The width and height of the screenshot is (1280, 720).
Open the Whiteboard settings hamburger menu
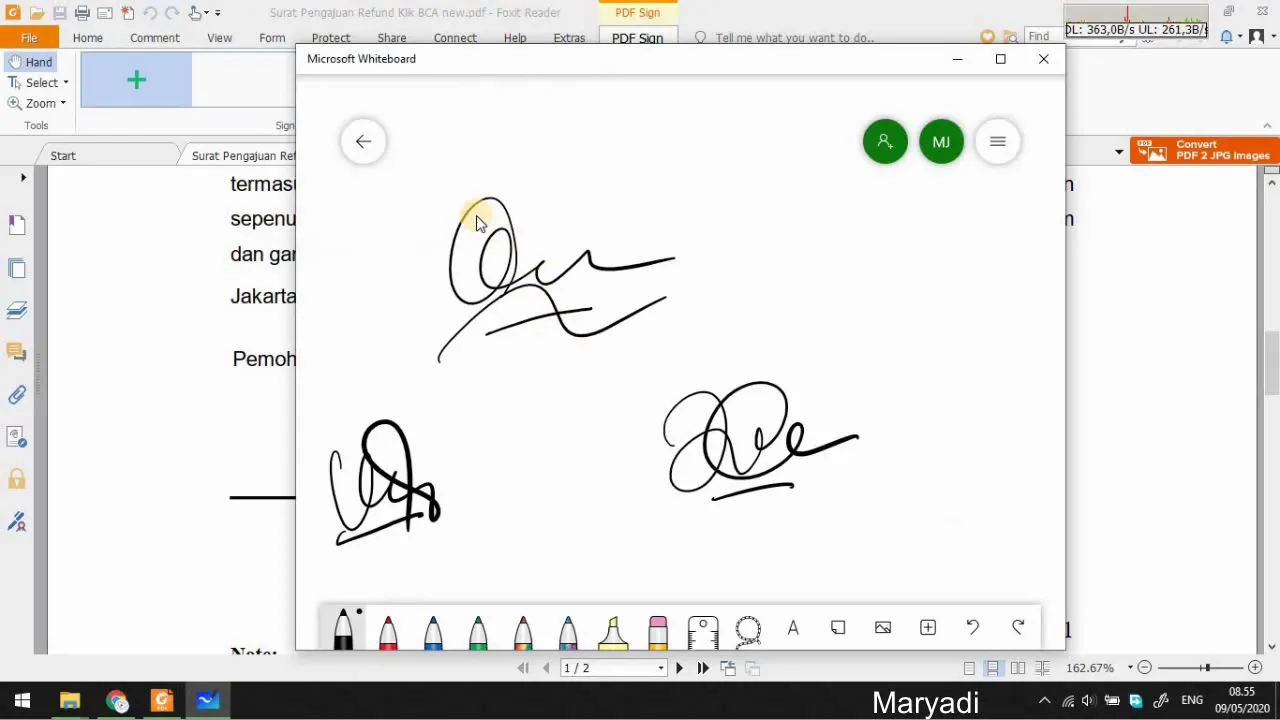[x=997, y=141]
